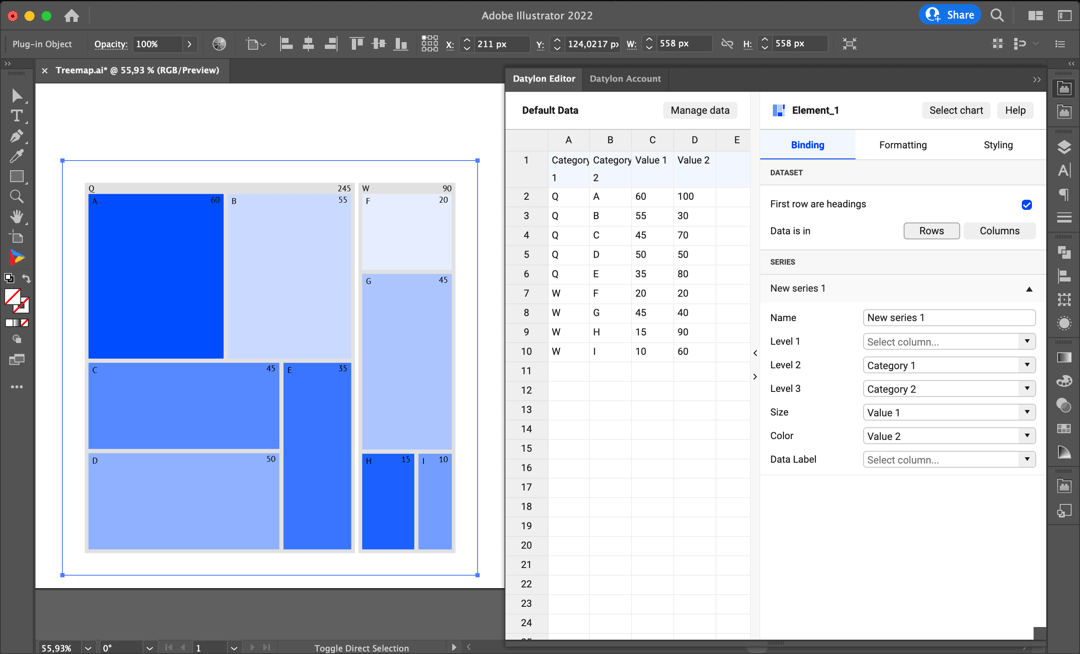Viewport: 1080px width, 654px height.
Task: Collapse the New series 1 section
Action: (1029, 288)
